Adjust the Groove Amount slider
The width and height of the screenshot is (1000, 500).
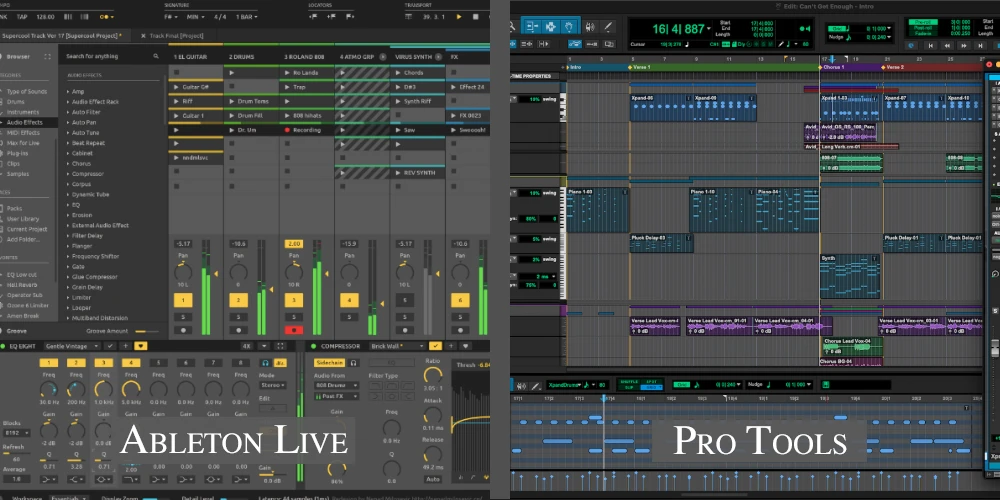tap(147, 330)
